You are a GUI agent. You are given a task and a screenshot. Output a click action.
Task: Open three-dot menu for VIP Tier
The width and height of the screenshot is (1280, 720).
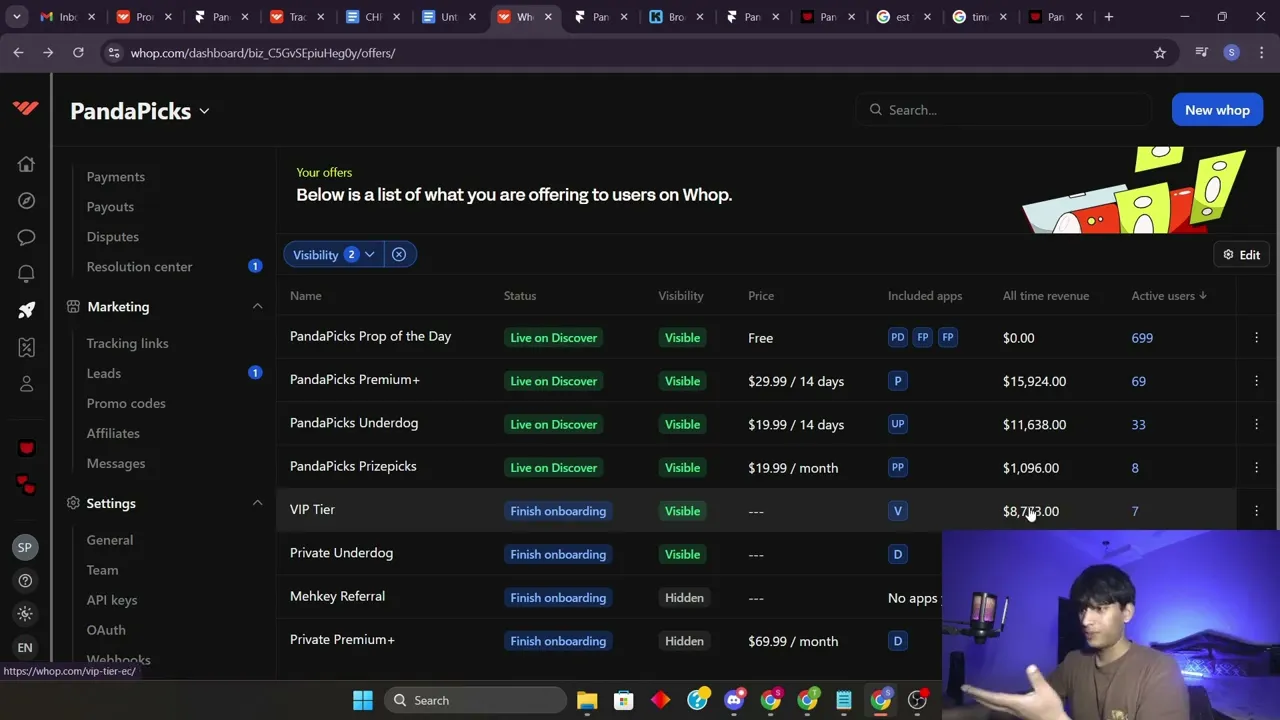tap(1256, 511)
